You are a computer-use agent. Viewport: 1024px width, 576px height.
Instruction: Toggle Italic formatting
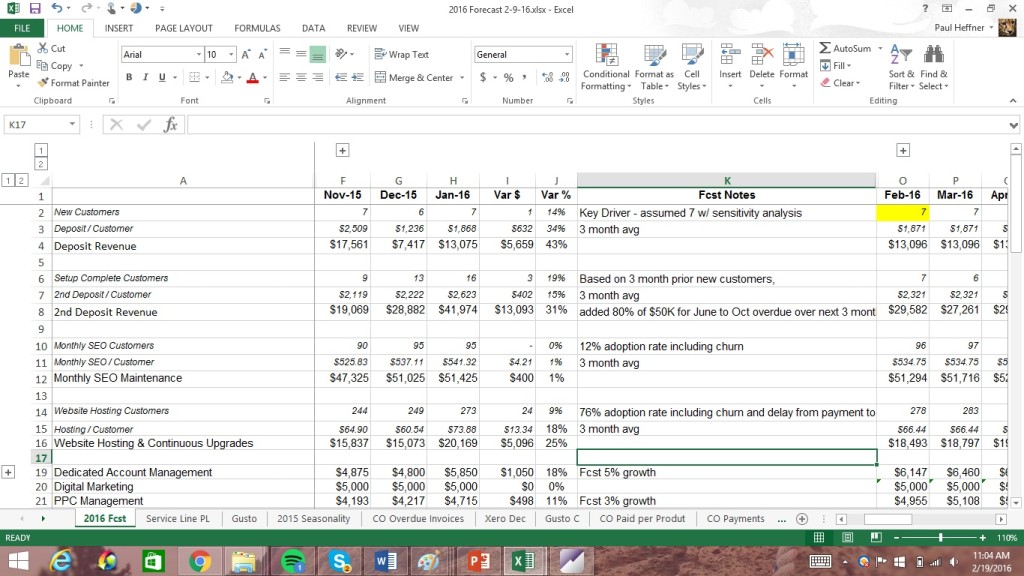tap(145, 77)
